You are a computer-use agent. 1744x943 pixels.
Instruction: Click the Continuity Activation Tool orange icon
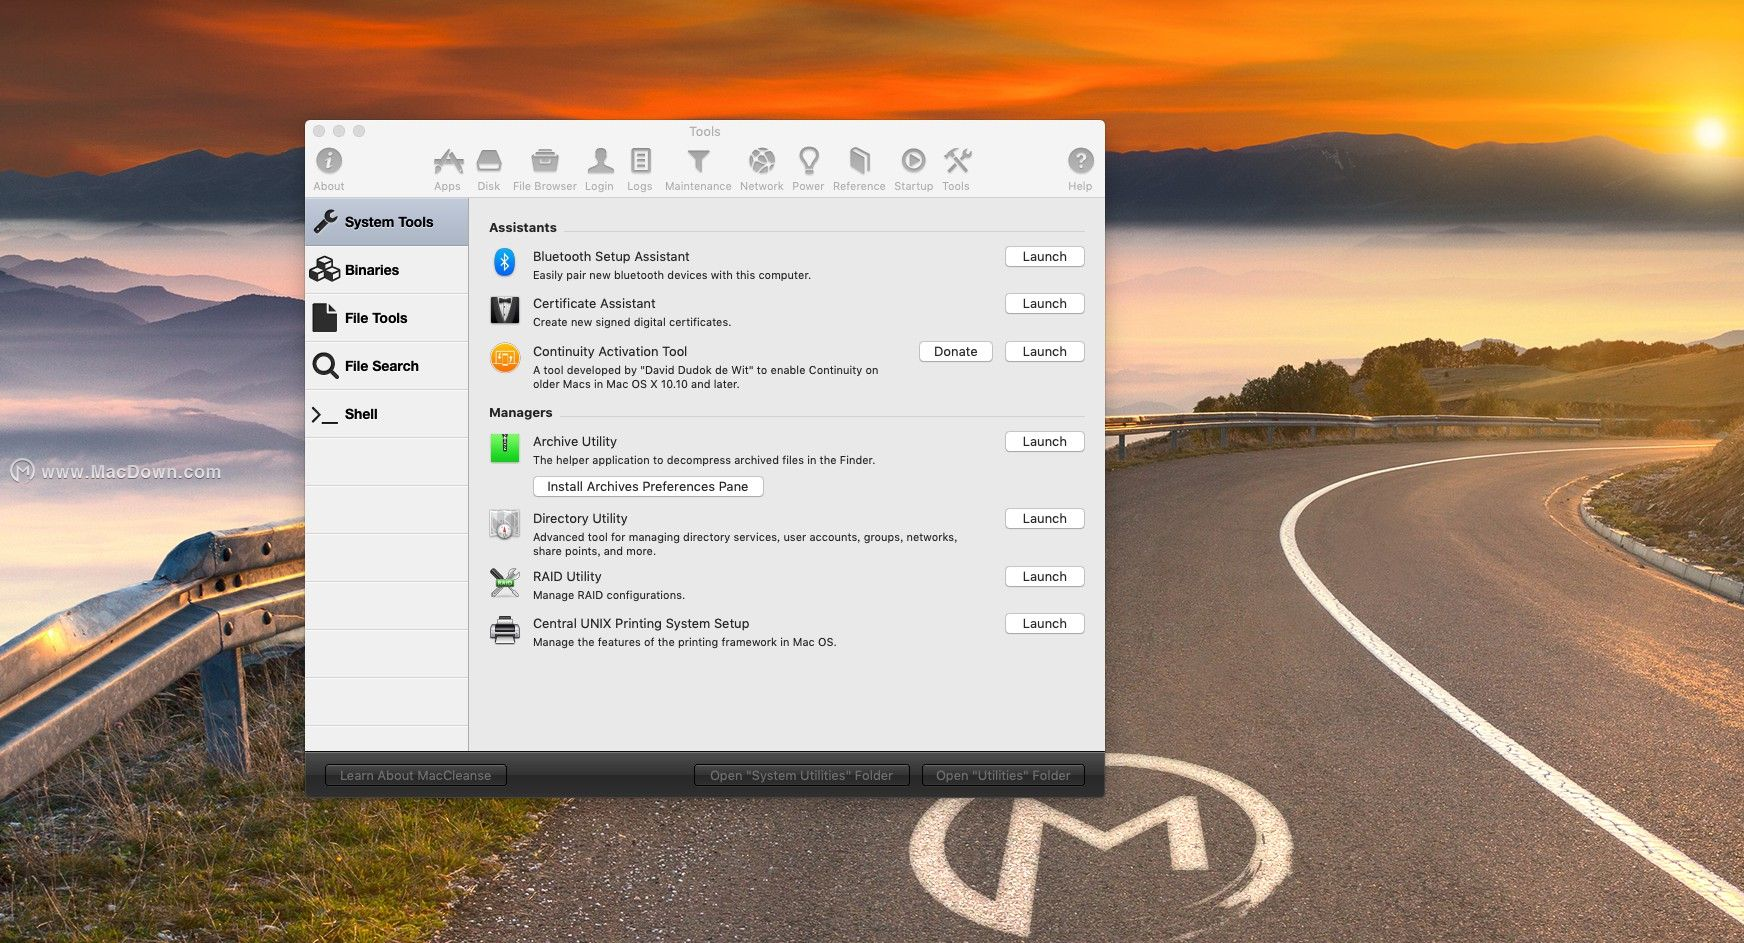click(x=505, y=358)
